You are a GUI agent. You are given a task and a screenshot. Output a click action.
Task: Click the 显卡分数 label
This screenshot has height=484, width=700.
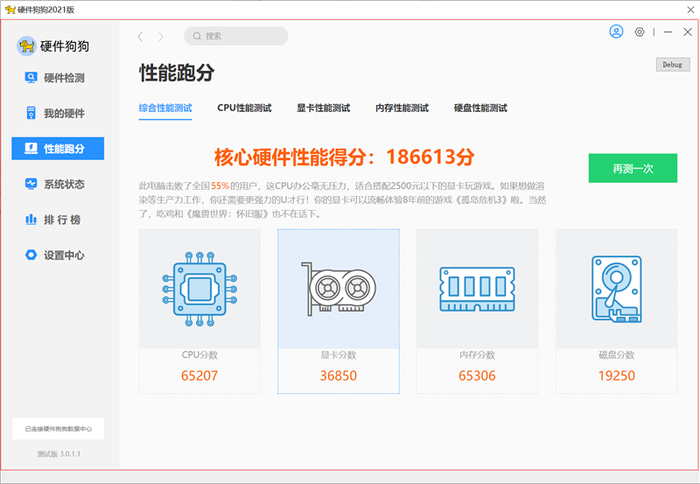pyautogui.click(x=338, y=355)
